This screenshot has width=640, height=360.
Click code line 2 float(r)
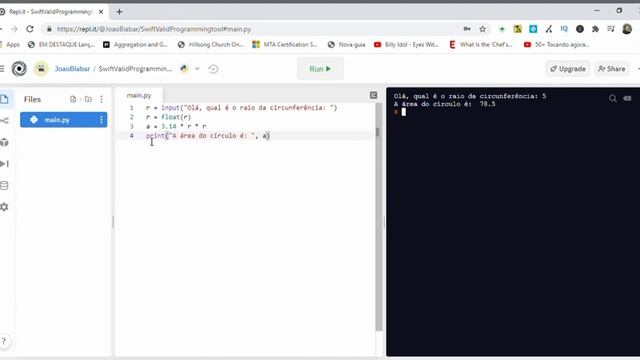(168, 117)
